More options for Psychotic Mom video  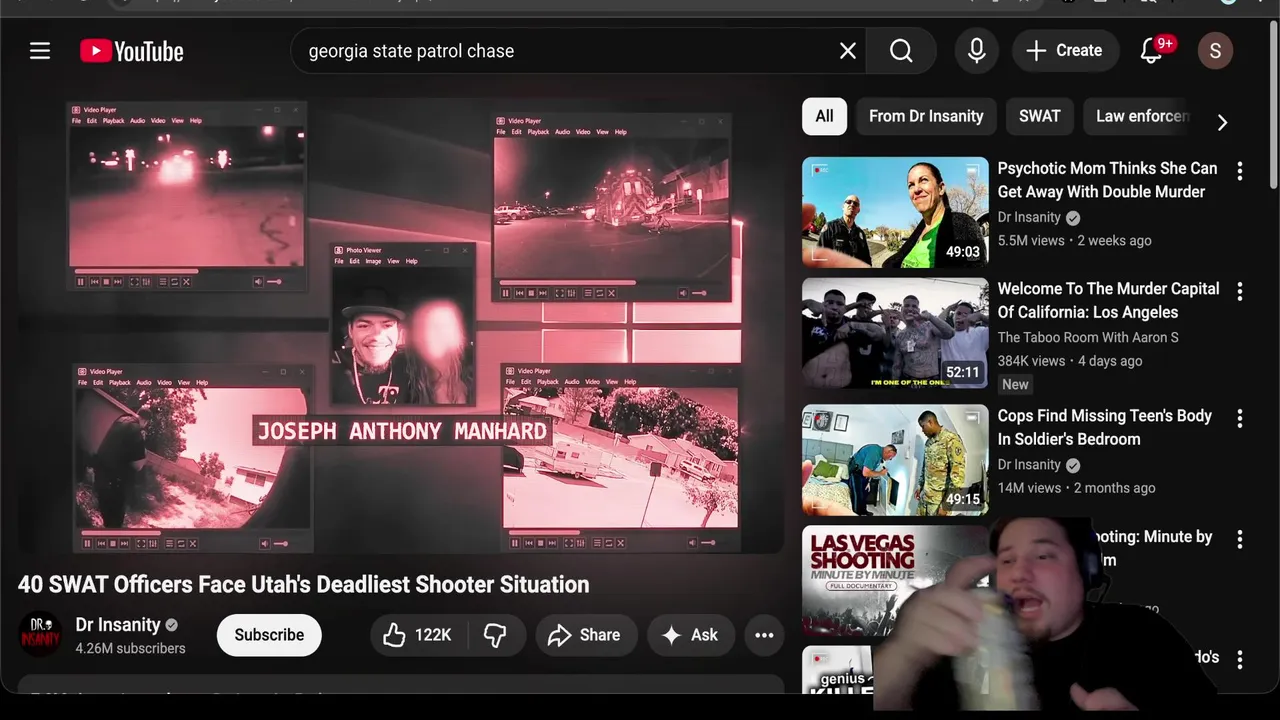click(x=1240, y=171)
